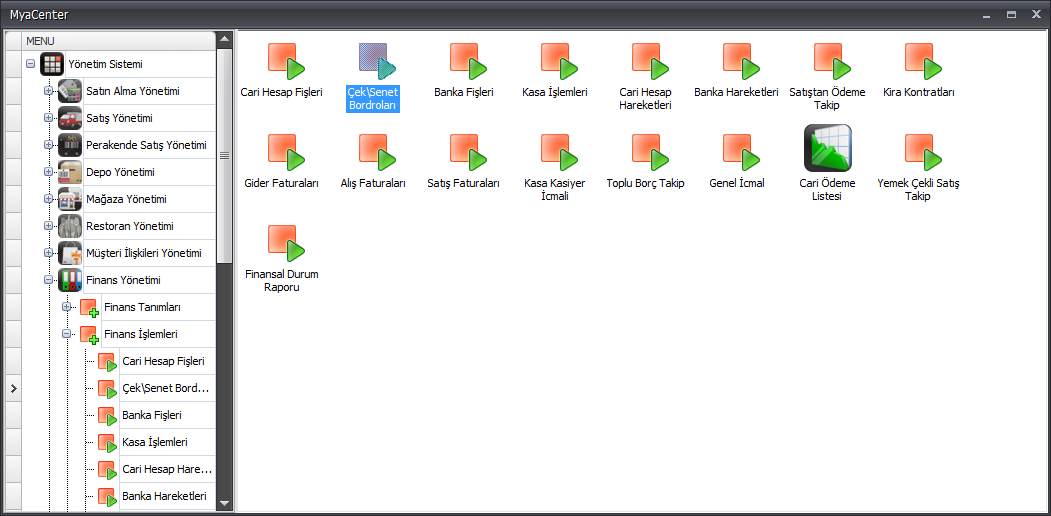Open the Satış Faturaları icon

(468, 152)
